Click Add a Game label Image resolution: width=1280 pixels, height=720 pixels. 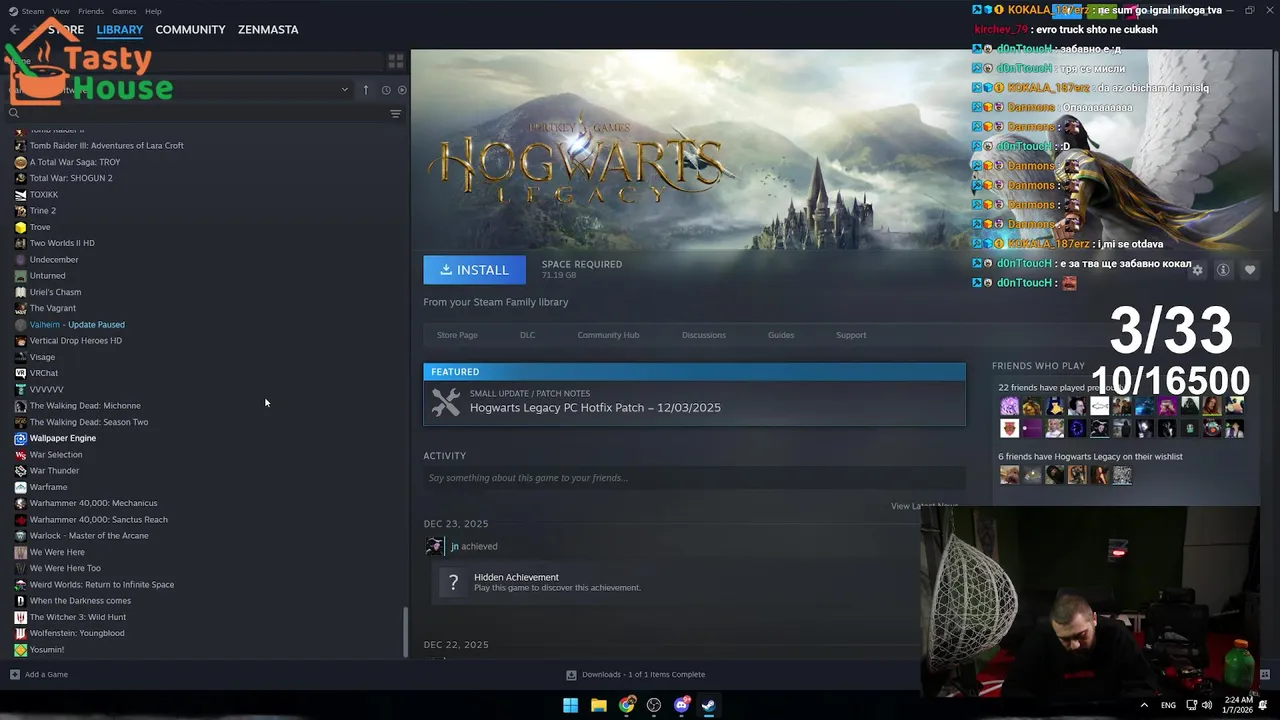tap(46, 674)
